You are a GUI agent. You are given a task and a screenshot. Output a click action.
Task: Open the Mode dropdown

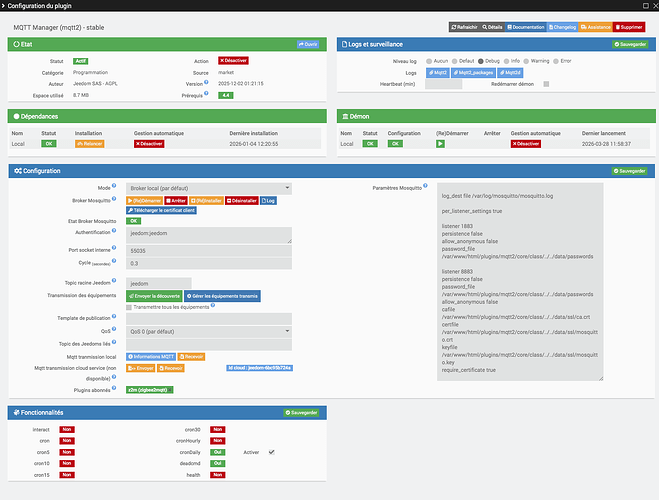pyautogui.click(x=209, y=188)
